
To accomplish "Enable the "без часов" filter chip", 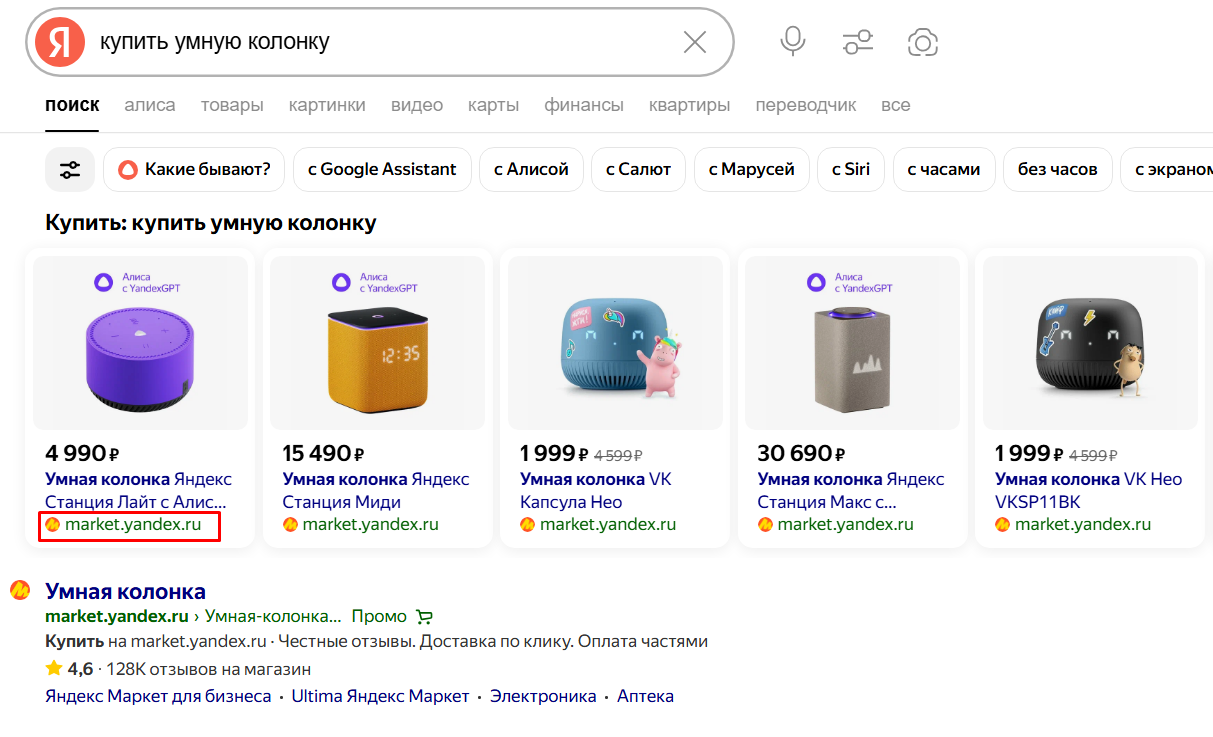I will coord(1057,169).
